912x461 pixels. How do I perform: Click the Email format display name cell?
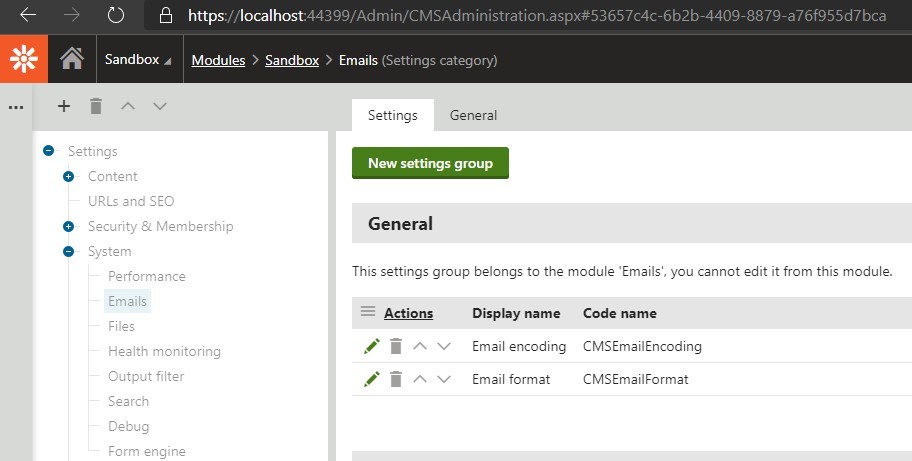[511, 380]
